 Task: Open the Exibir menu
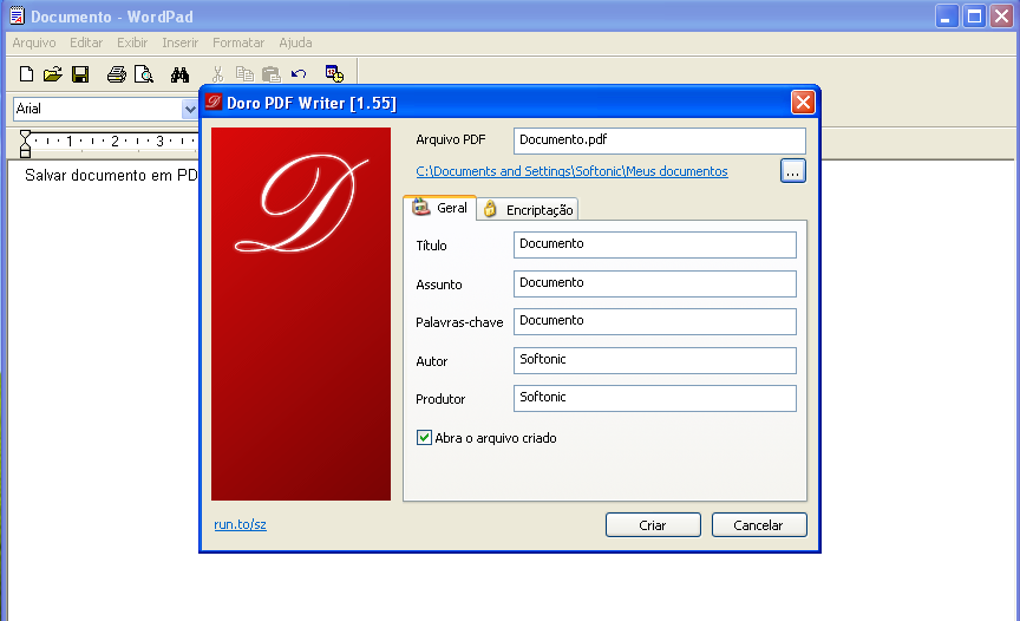coord(132,43)
